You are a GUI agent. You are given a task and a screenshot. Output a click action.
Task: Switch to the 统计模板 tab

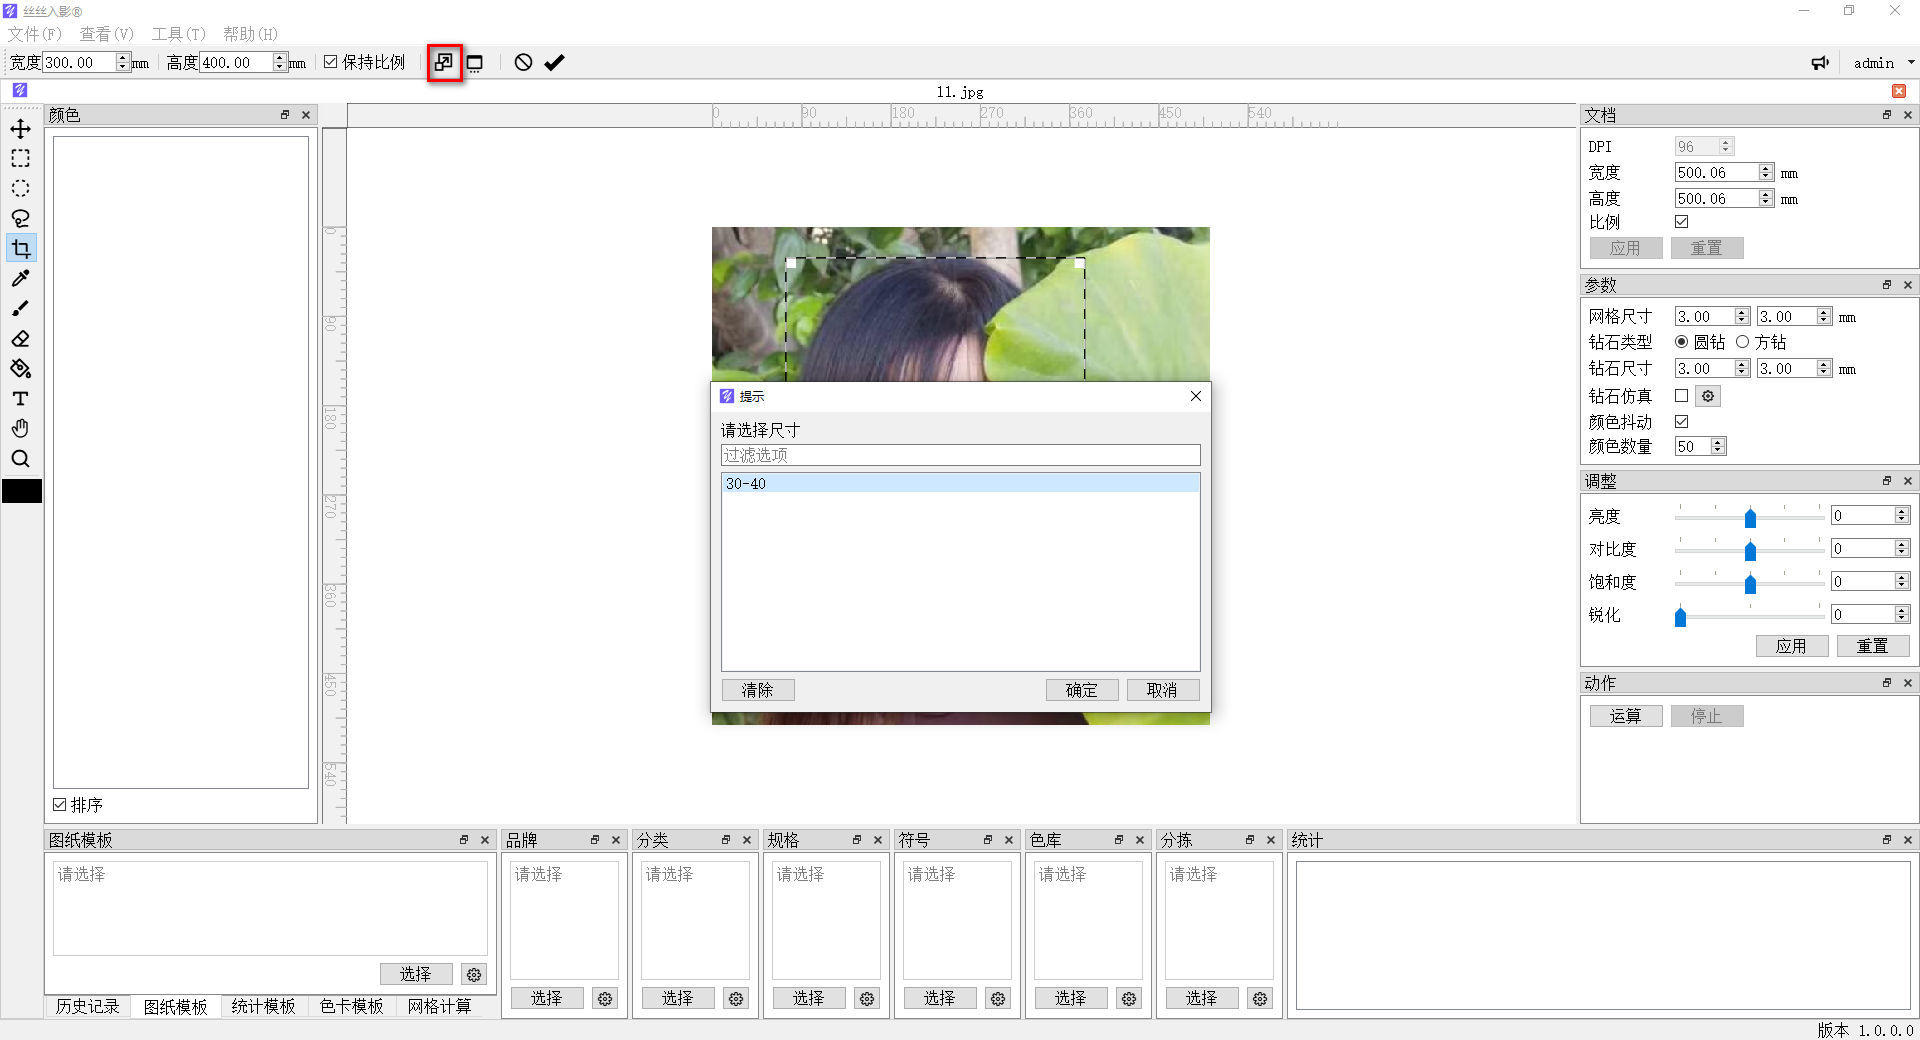(x=263, y=1006)
